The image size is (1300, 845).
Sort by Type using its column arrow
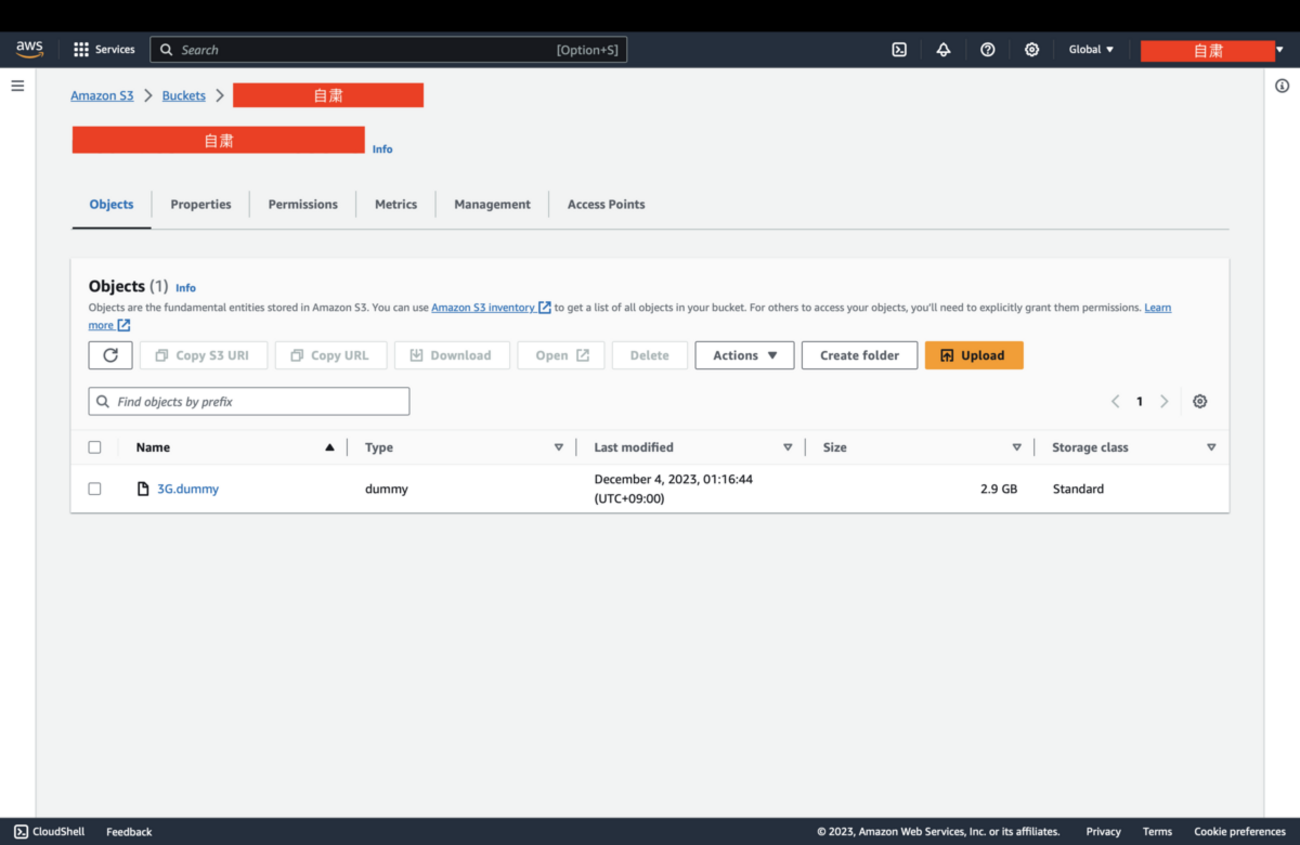[559, 447]
